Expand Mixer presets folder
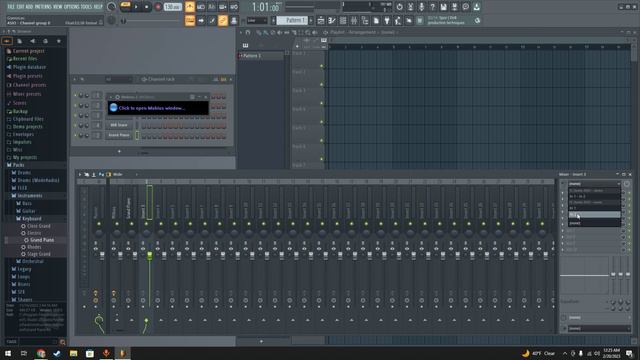 point(27,94)
